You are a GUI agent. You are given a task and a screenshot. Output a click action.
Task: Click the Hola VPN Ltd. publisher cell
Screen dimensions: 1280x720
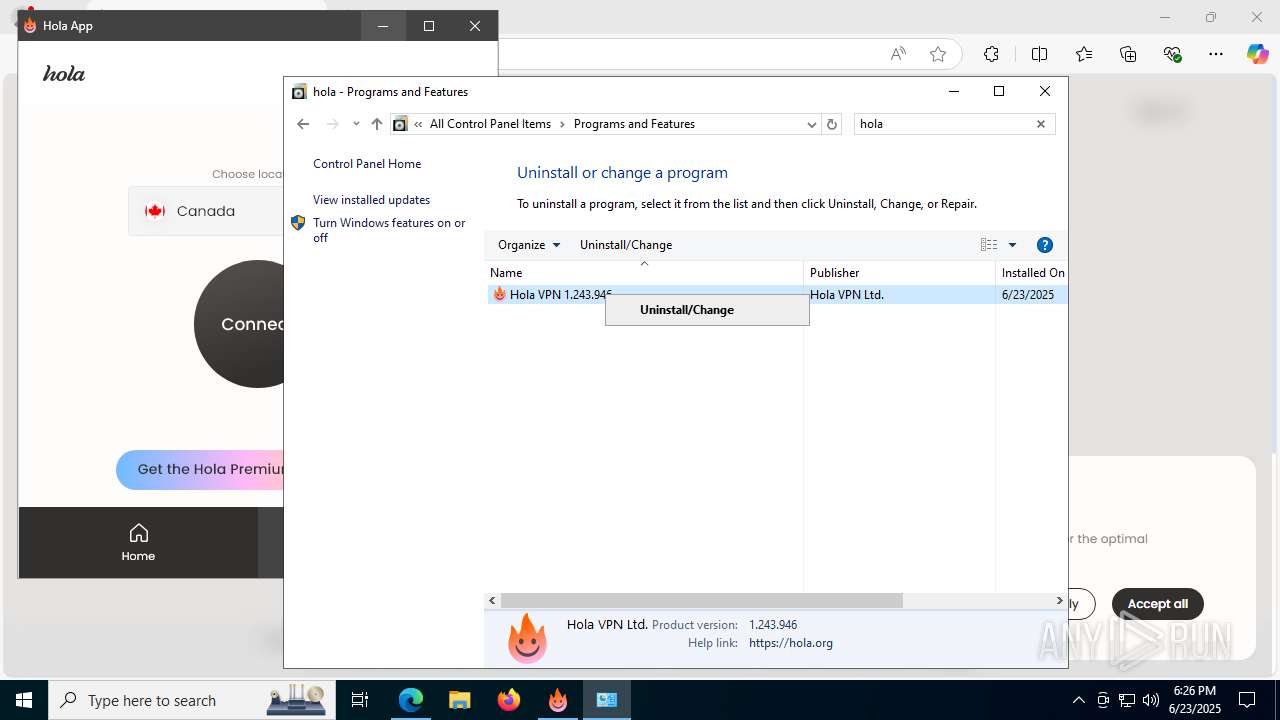click(847, 295)
